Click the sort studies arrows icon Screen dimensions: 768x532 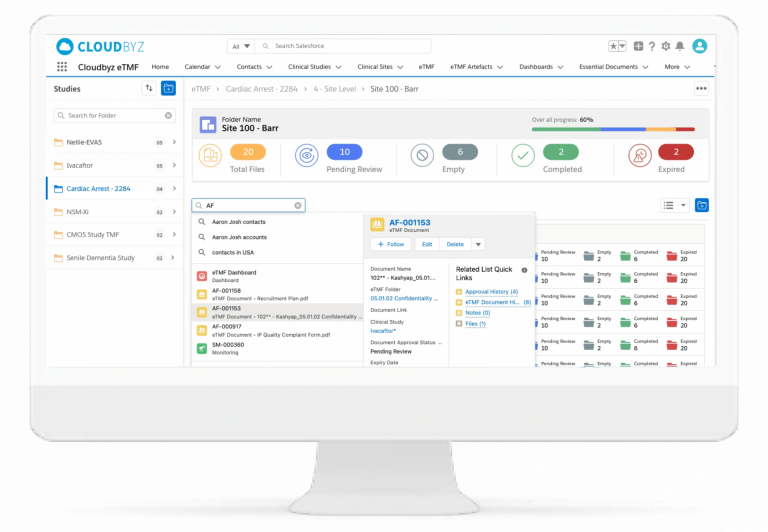click(149, 88)
